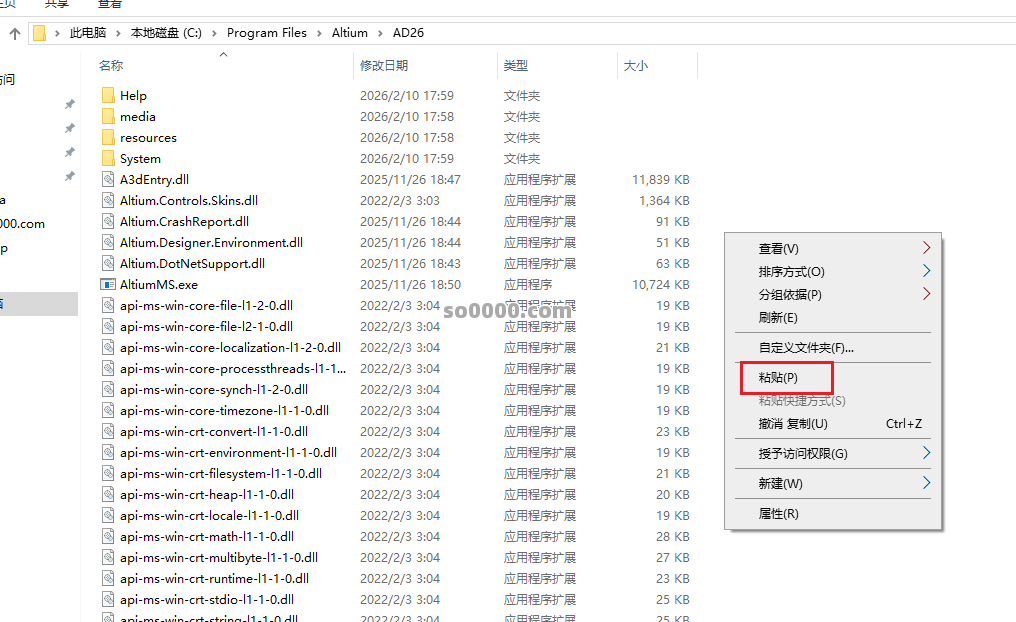The height and width of the screenshot is (622, 1016).
Task: Select the api-ms-win-crt-math dll icon
Action: coord(108,536)
